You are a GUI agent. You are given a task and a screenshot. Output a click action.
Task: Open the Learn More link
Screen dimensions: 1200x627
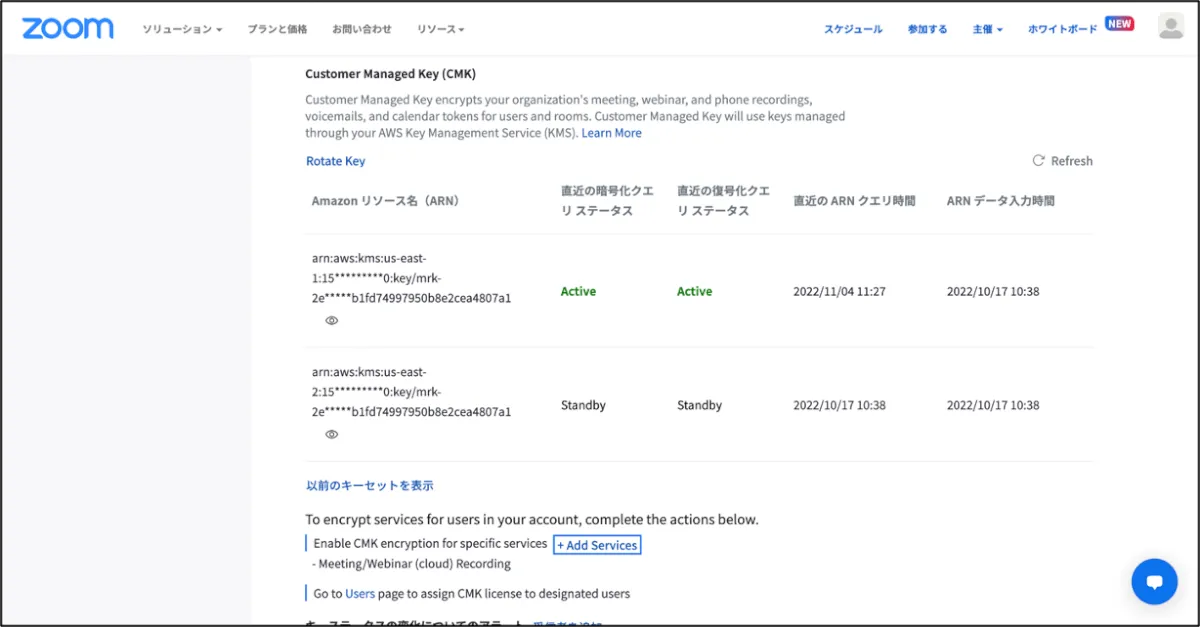[x=612, y=133]
